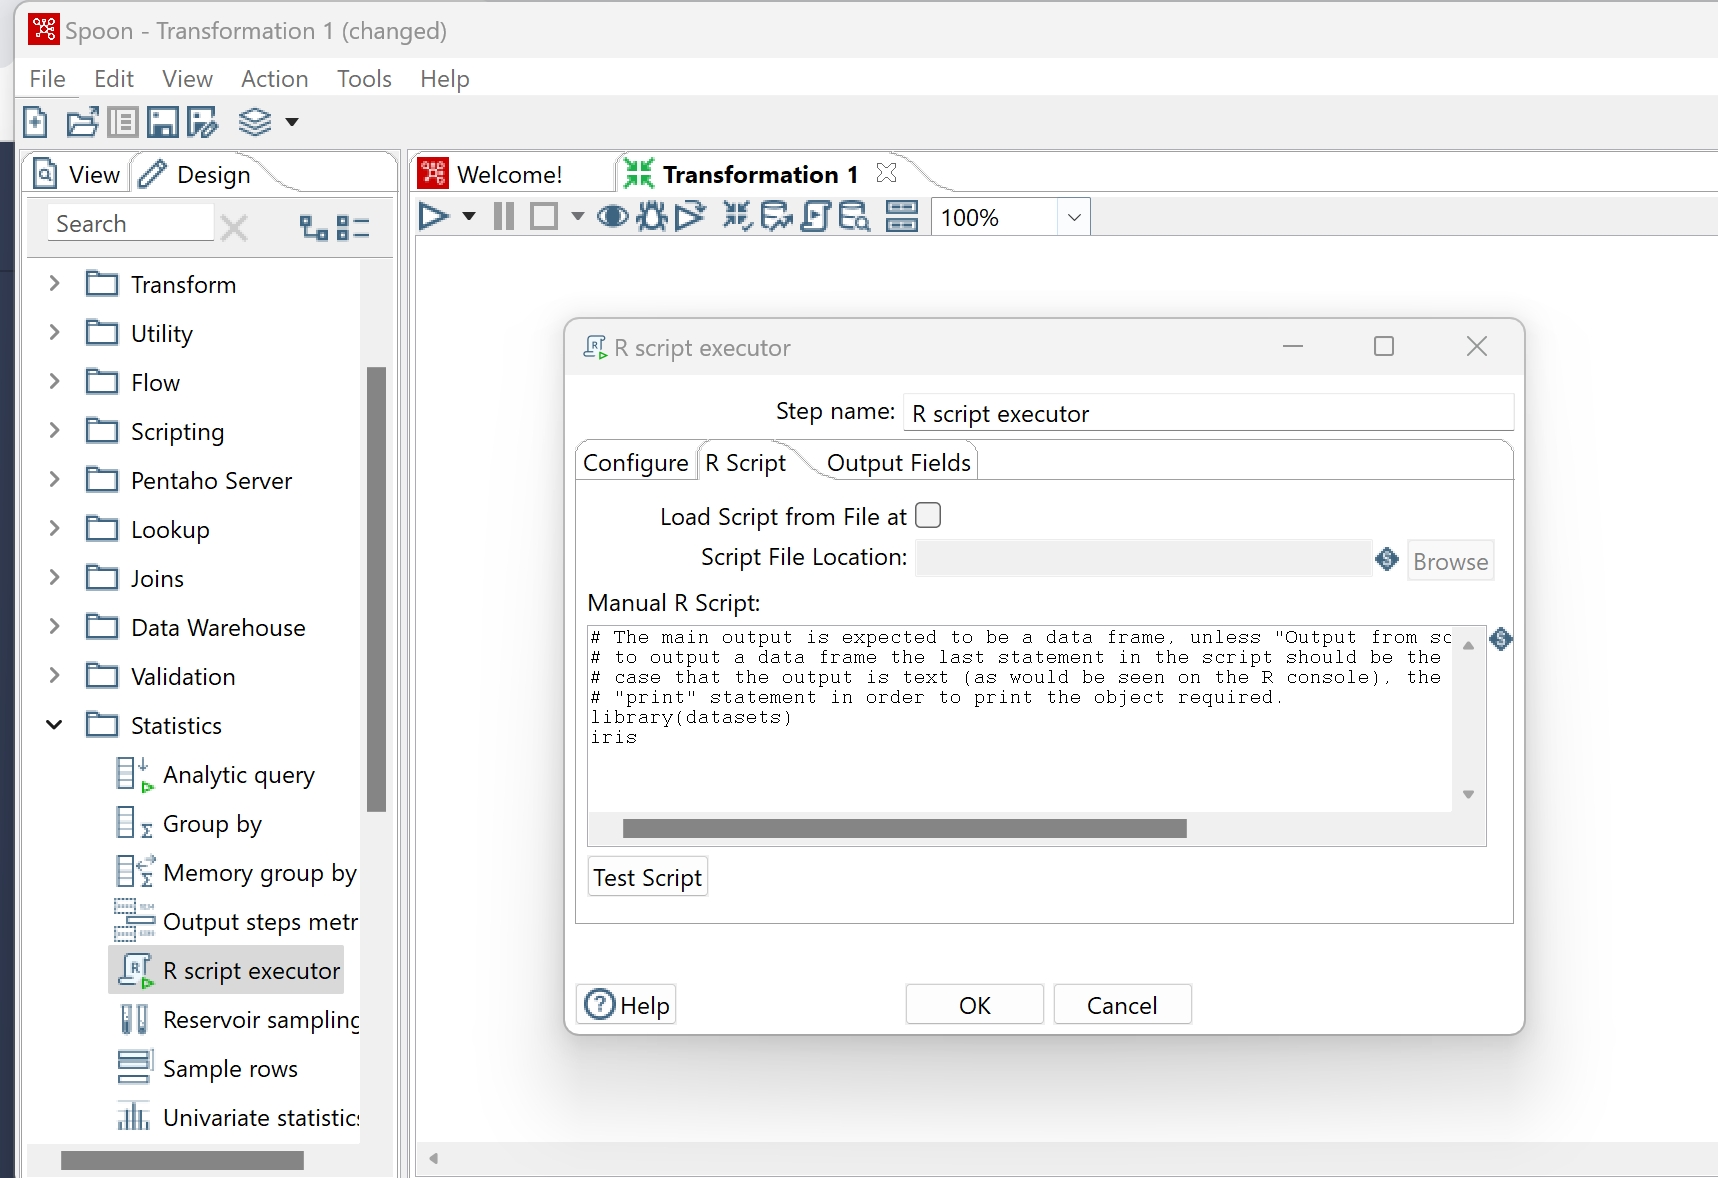Switch to the Output Fields tab

[898, 463]
